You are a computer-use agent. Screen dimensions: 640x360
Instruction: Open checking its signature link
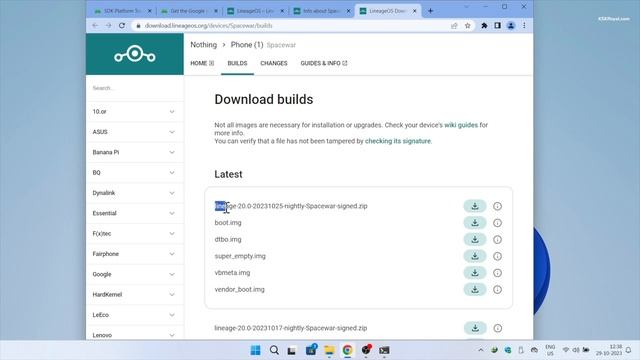[398, 141]
